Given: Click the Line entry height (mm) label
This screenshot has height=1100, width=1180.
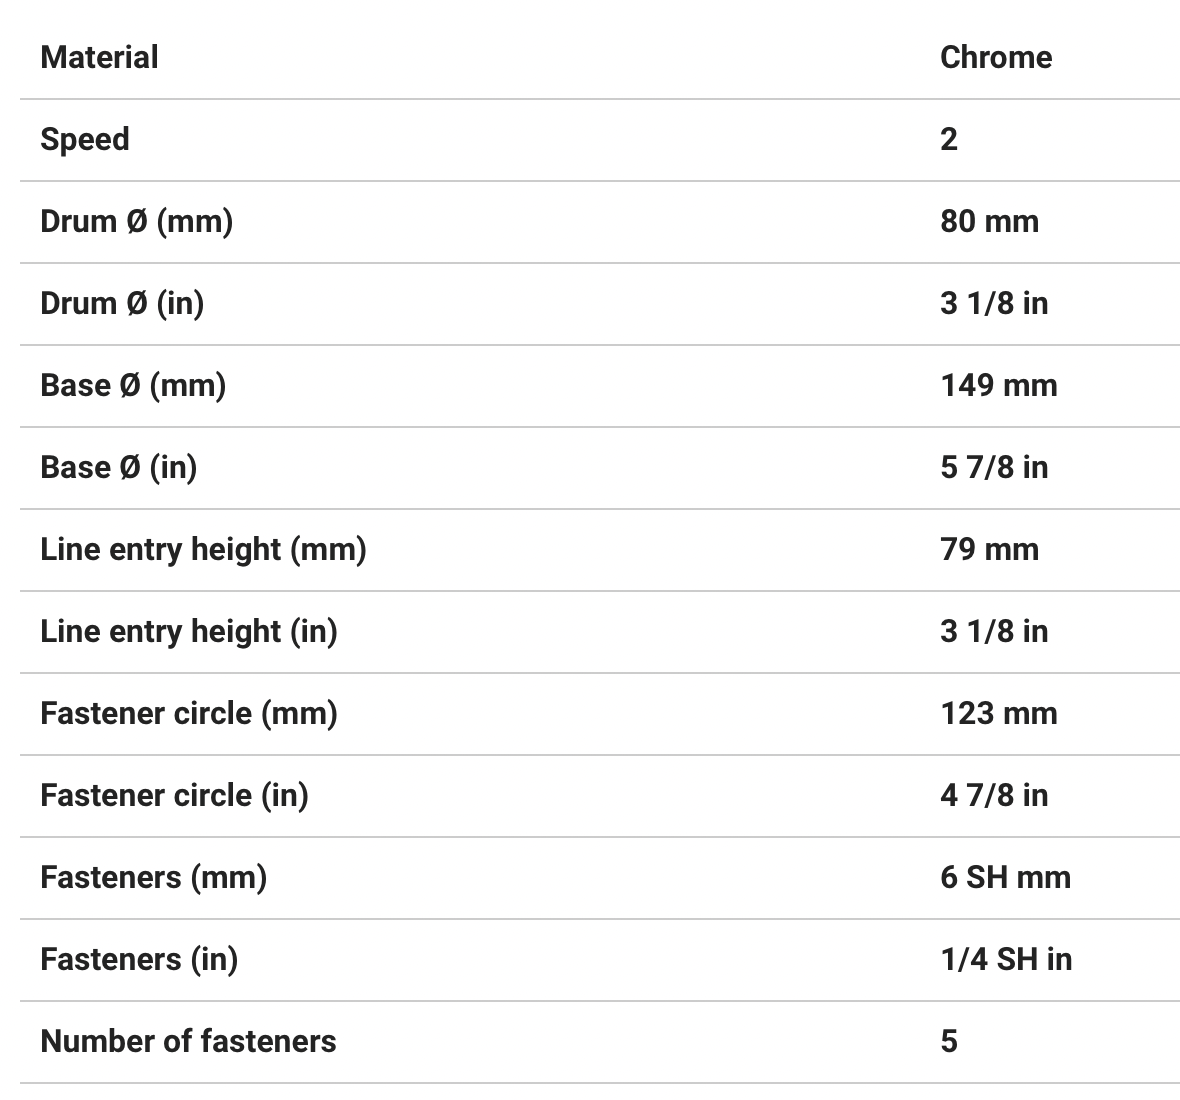Looking at the screenshot, I should tap(203, 549).
